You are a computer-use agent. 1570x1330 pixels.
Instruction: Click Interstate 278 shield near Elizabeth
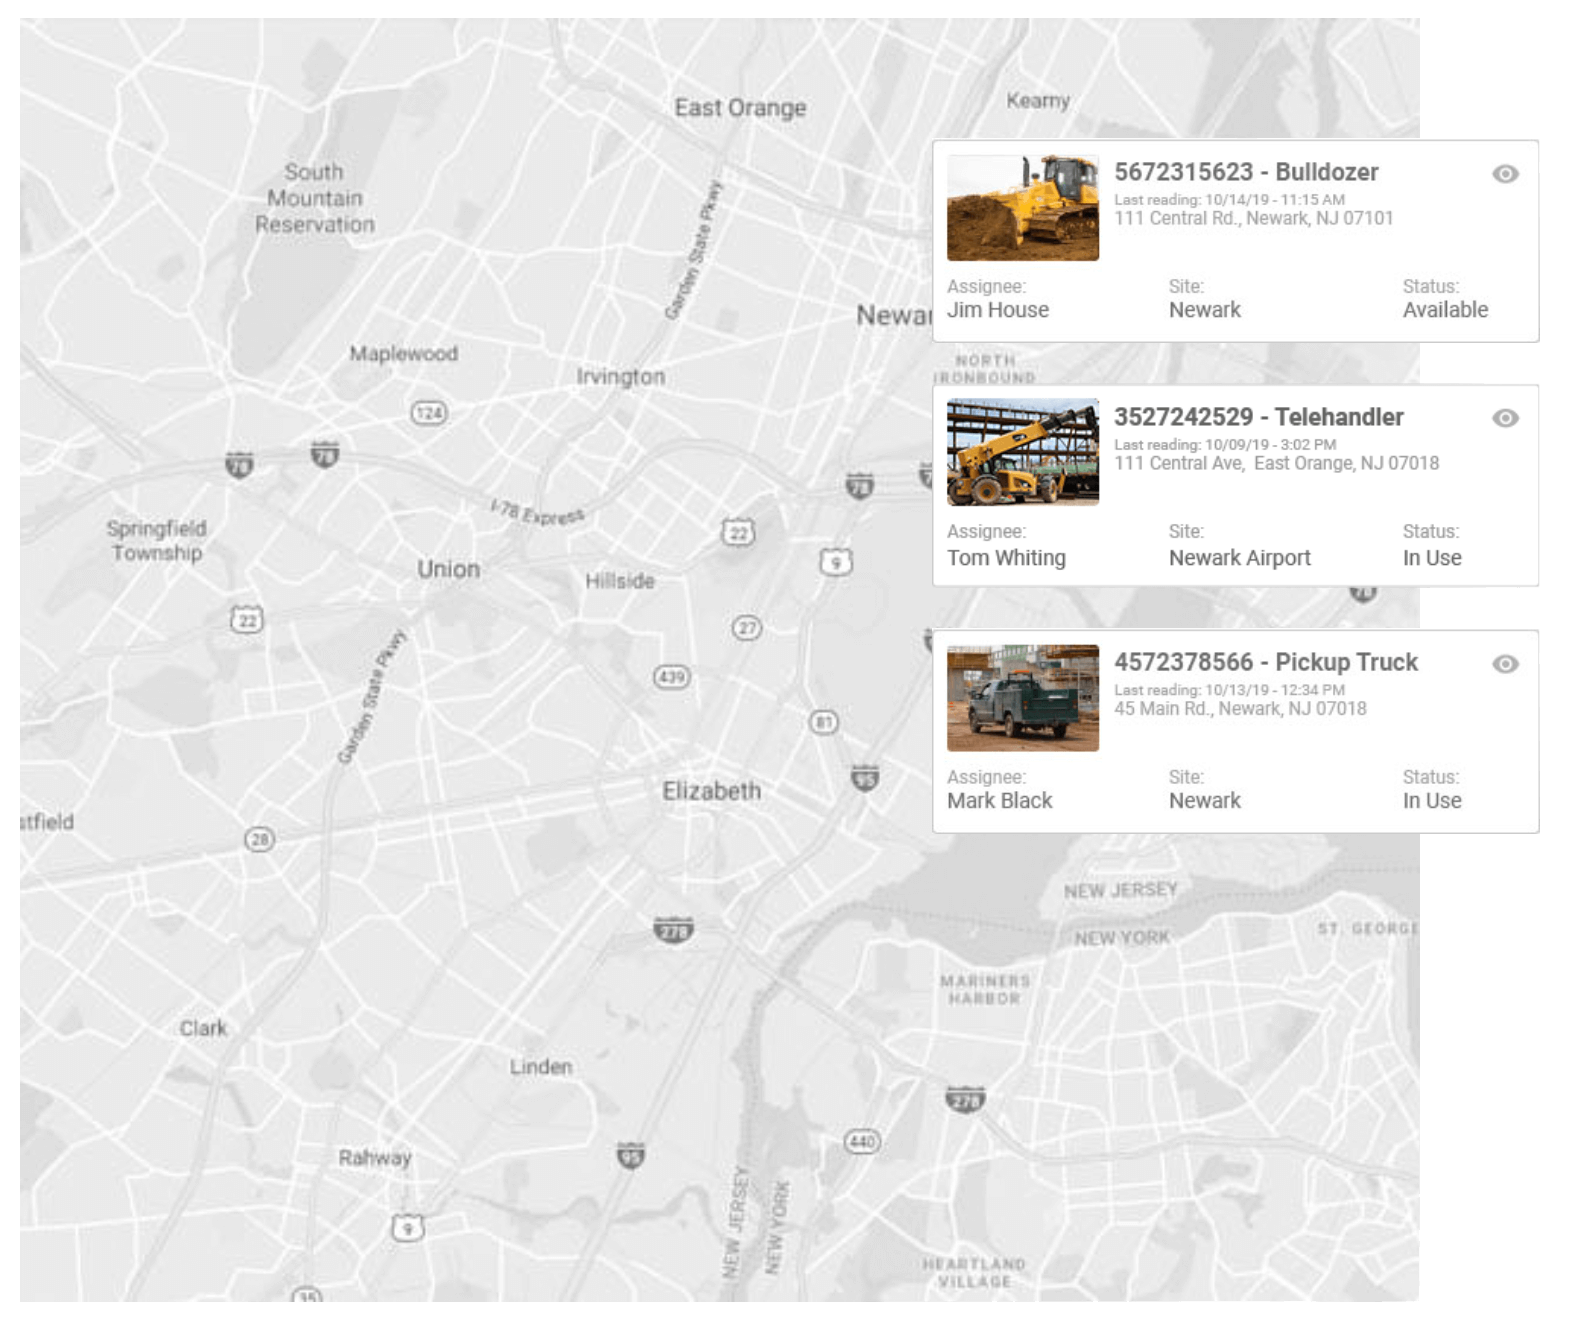(673, 930)
